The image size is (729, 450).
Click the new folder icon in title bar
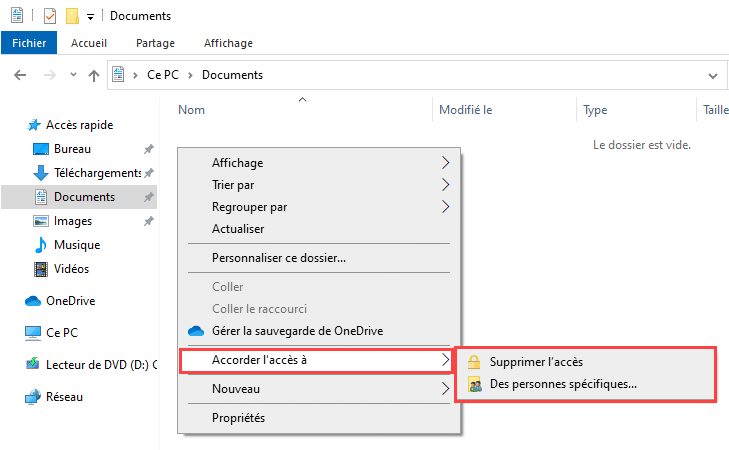click(x=72, y=16)
